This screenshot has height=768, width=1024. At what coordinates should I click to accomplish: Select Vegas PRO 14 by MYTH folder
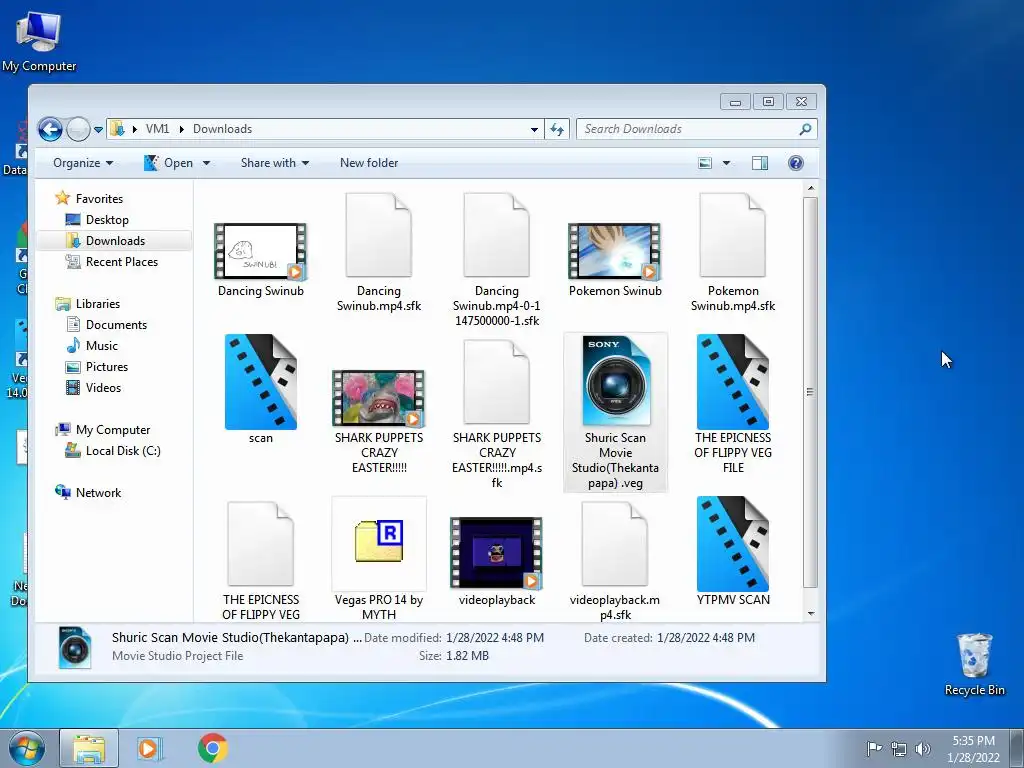[x=379, y=558]
